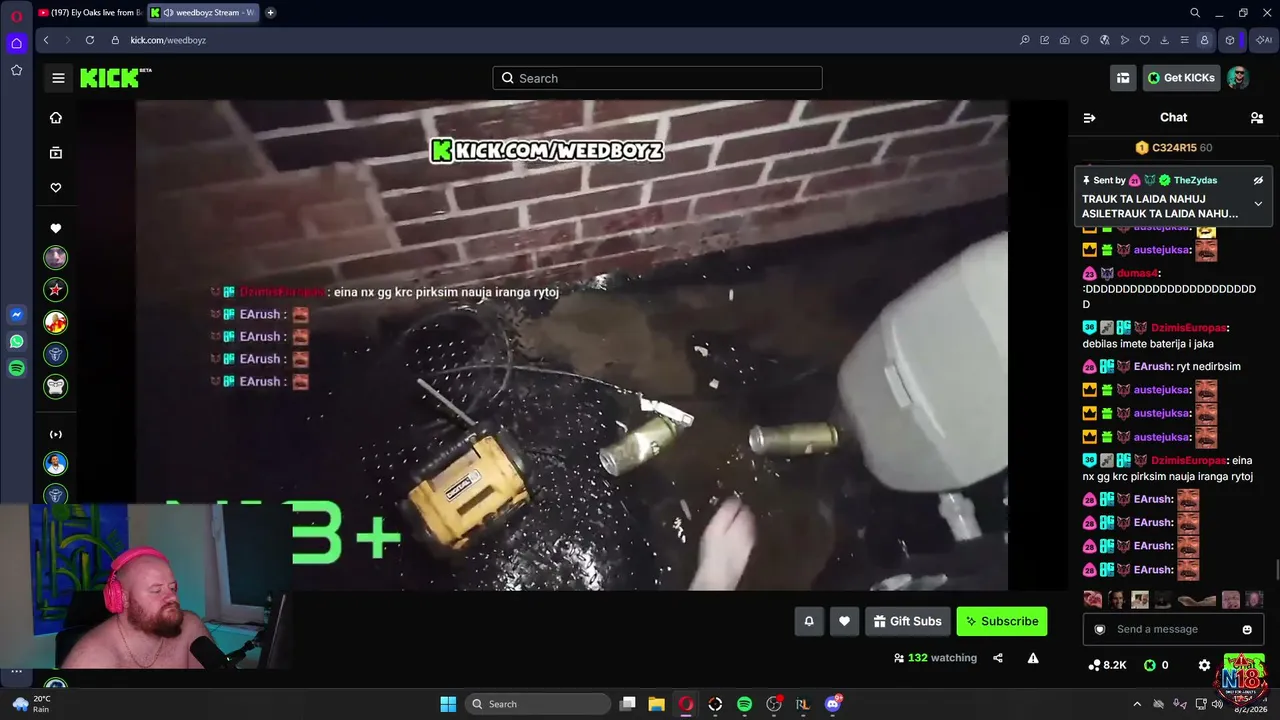This screenshot has height=720, width=1280.
Task: Open Opera Start Page home sidebar button
Action: 16,43
